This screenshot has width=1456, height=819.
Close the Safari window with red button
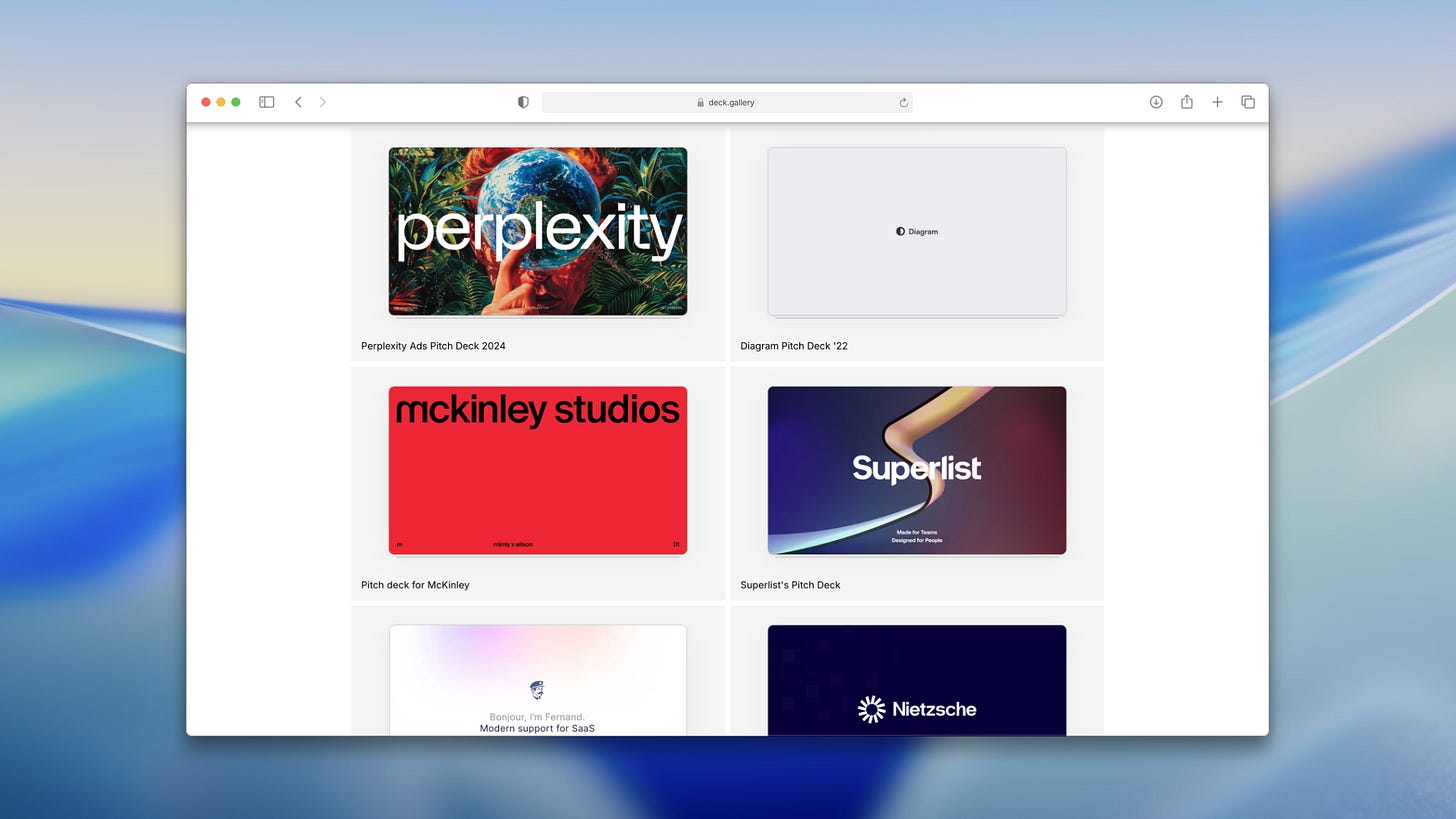pyautogui.click(x=206, y=102)
